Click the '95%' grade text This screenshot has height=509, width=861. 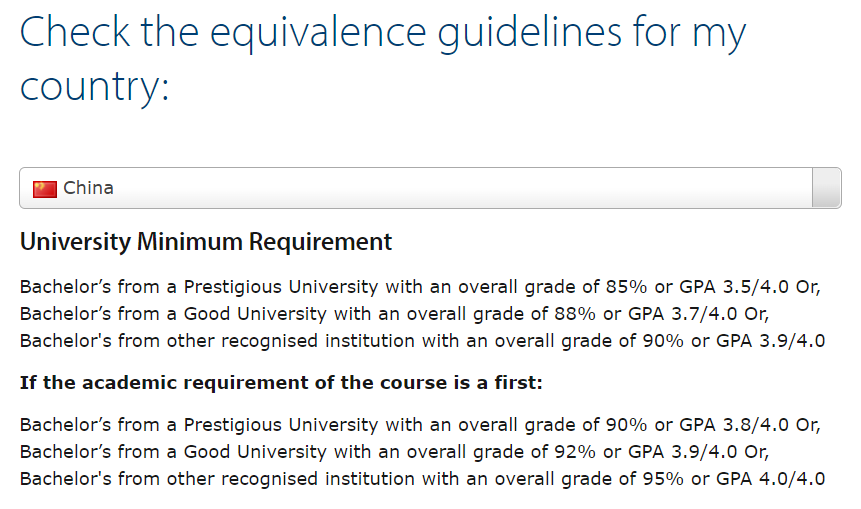point(664,478)
